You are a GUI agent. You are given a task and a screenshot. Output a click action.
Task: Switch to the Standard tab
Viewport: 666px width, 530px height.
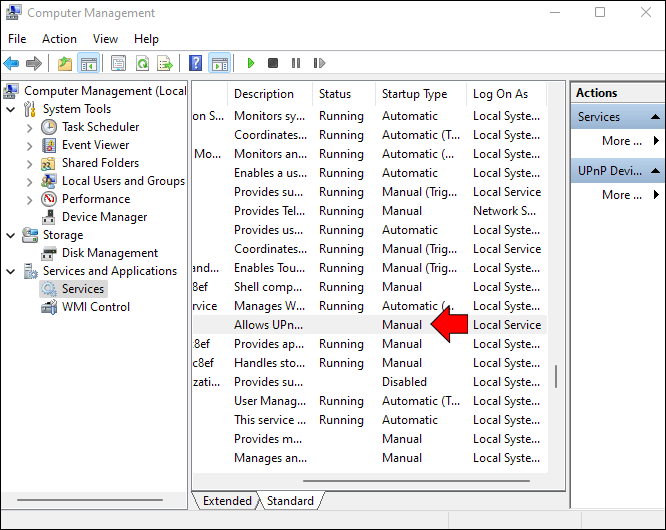[291, 501]
